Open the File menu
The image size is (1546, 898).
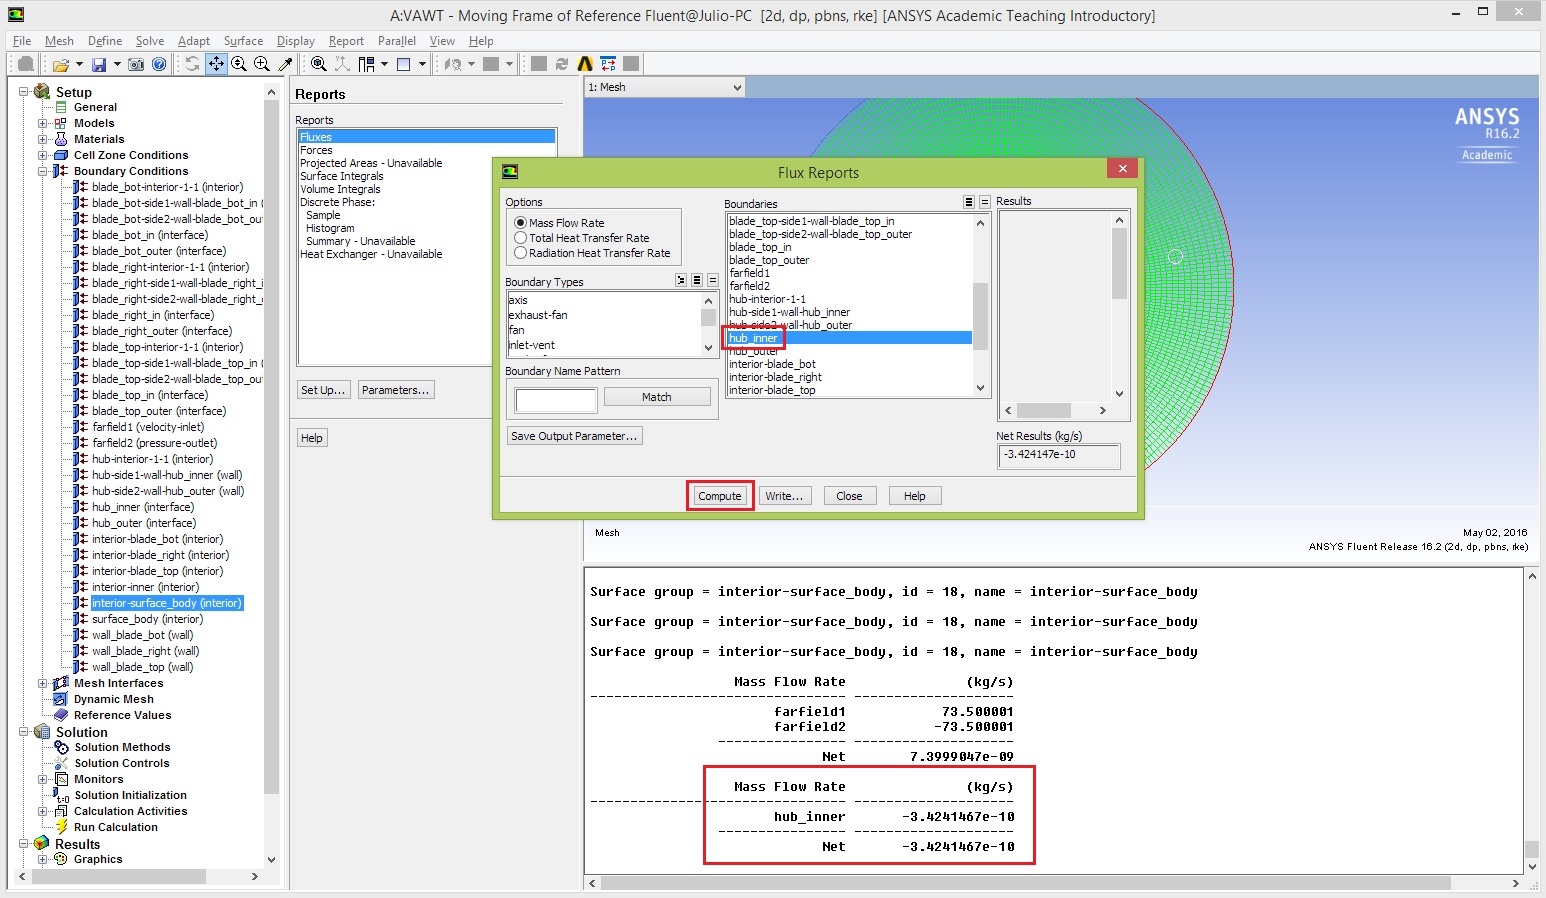pyautogui.click(x=22, y=41)
